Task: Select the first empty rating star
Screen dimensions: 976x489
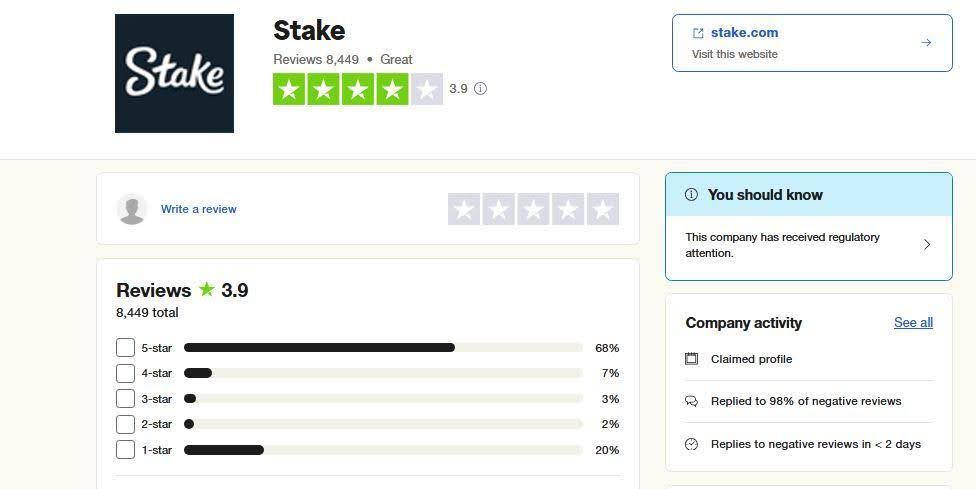Action: point(464,209)
